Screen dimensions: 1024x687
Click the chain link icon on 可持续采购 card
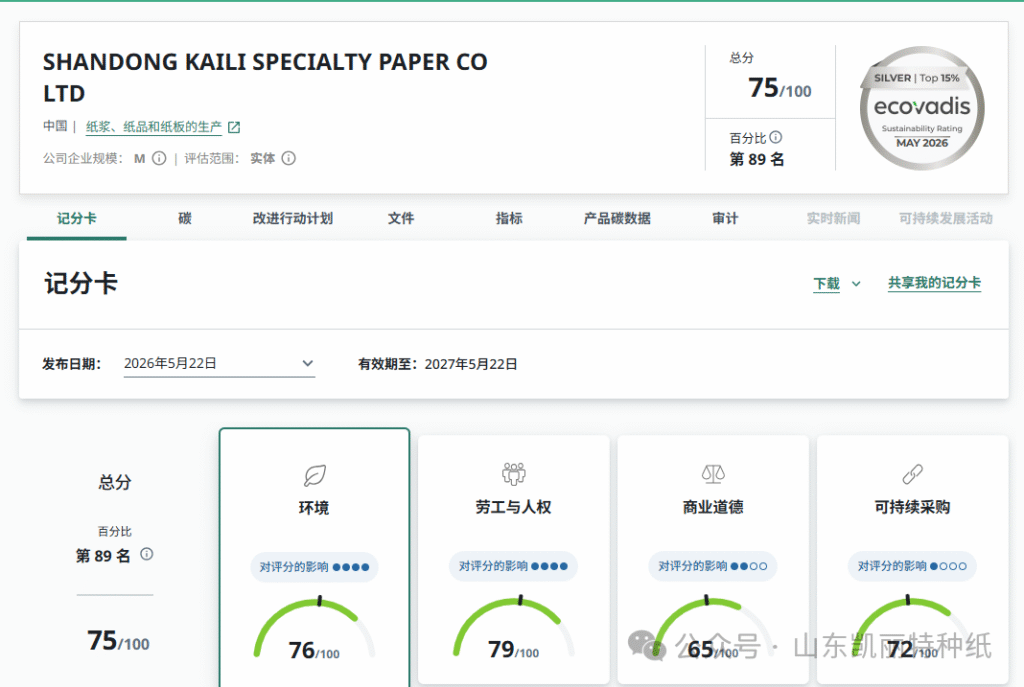tap(912, 474)
